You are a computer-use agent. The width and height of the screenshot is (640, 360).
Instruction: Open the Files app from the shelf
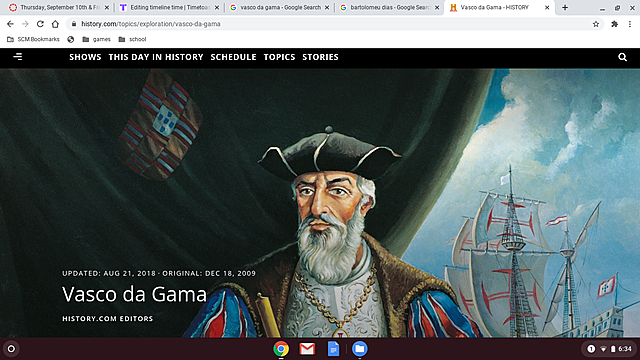(360, 349)
